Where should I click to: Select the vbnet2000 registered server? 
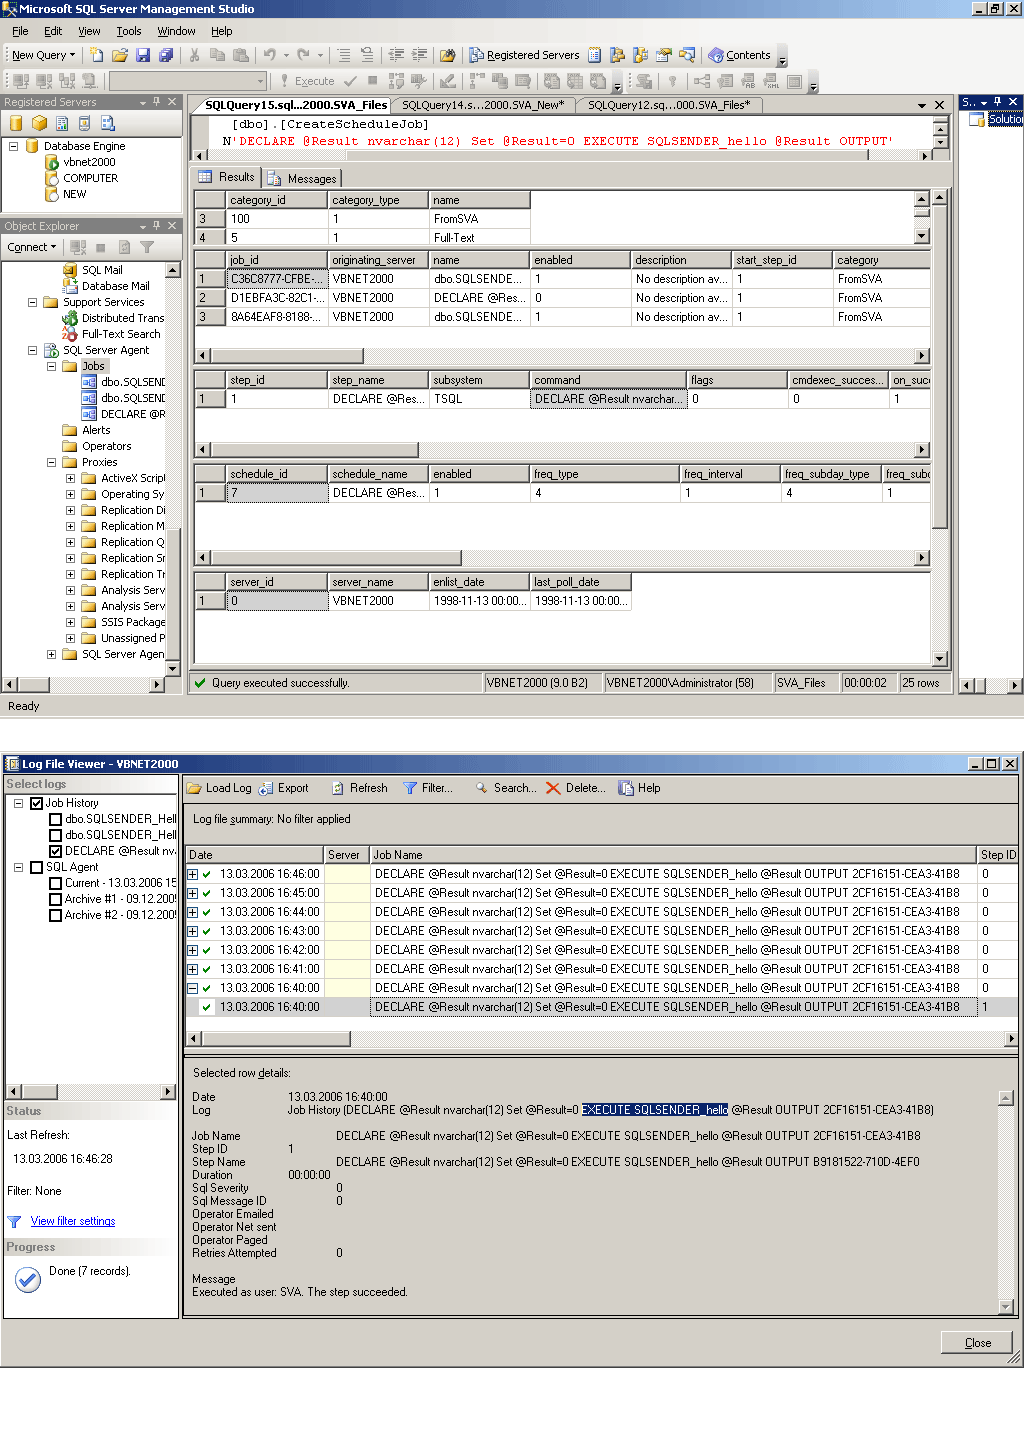click(x=89, y=162)
